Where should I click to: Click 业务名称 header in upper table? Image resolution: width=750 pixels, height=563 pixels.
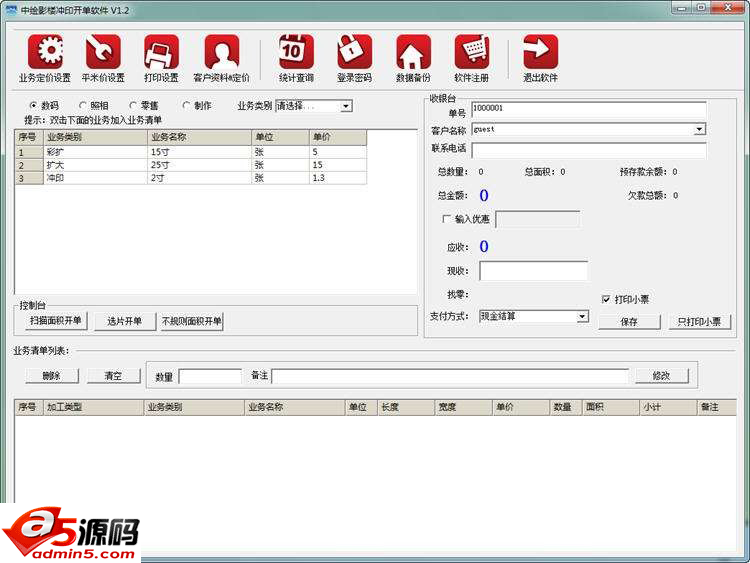click(199, 137)
